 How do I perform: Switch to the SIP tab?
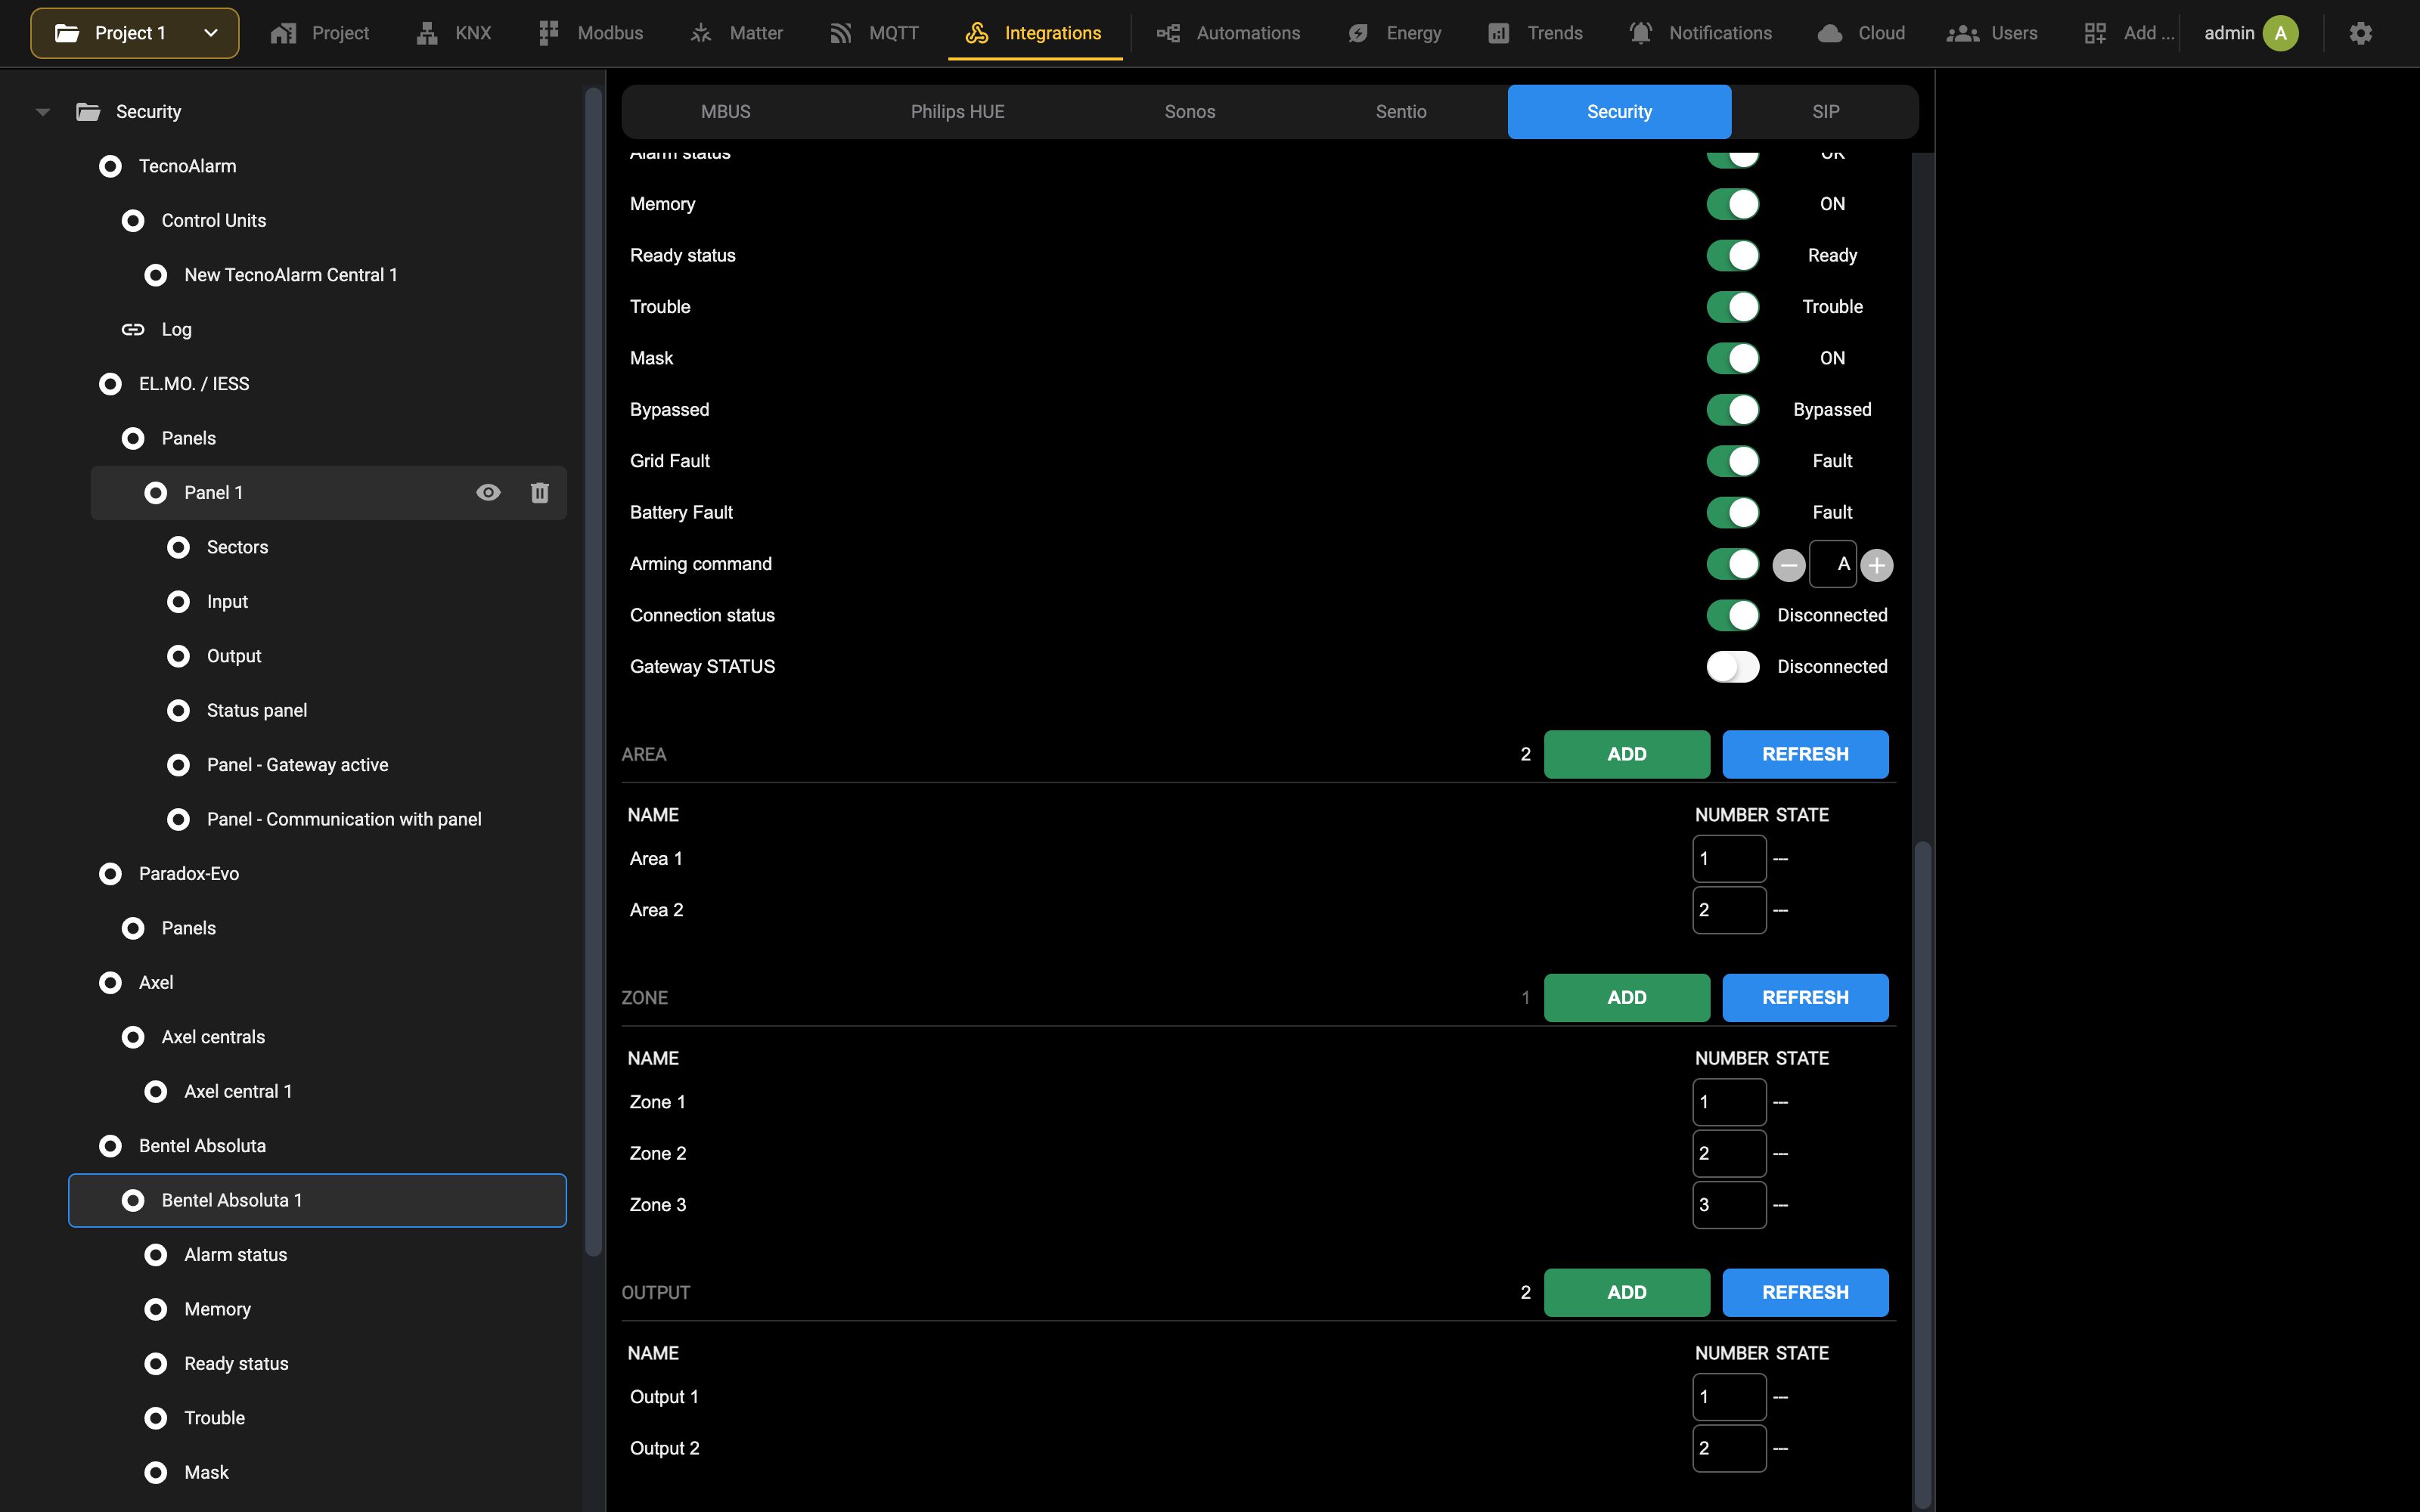[x=1825, y=111]
